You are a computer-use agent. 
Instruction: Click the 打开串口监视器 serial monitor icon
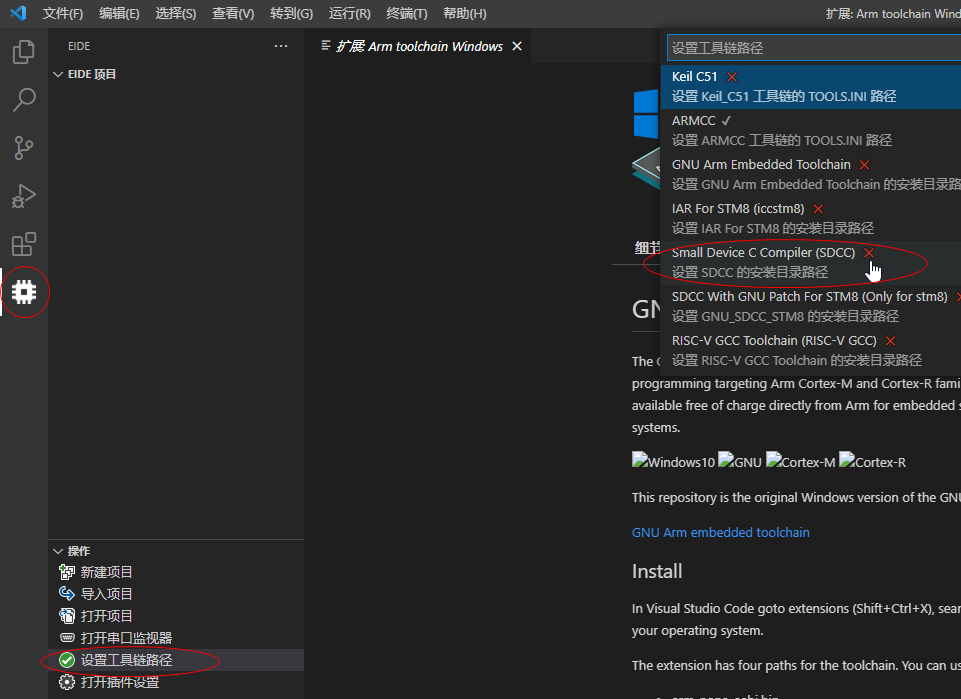tap(67, 637)
